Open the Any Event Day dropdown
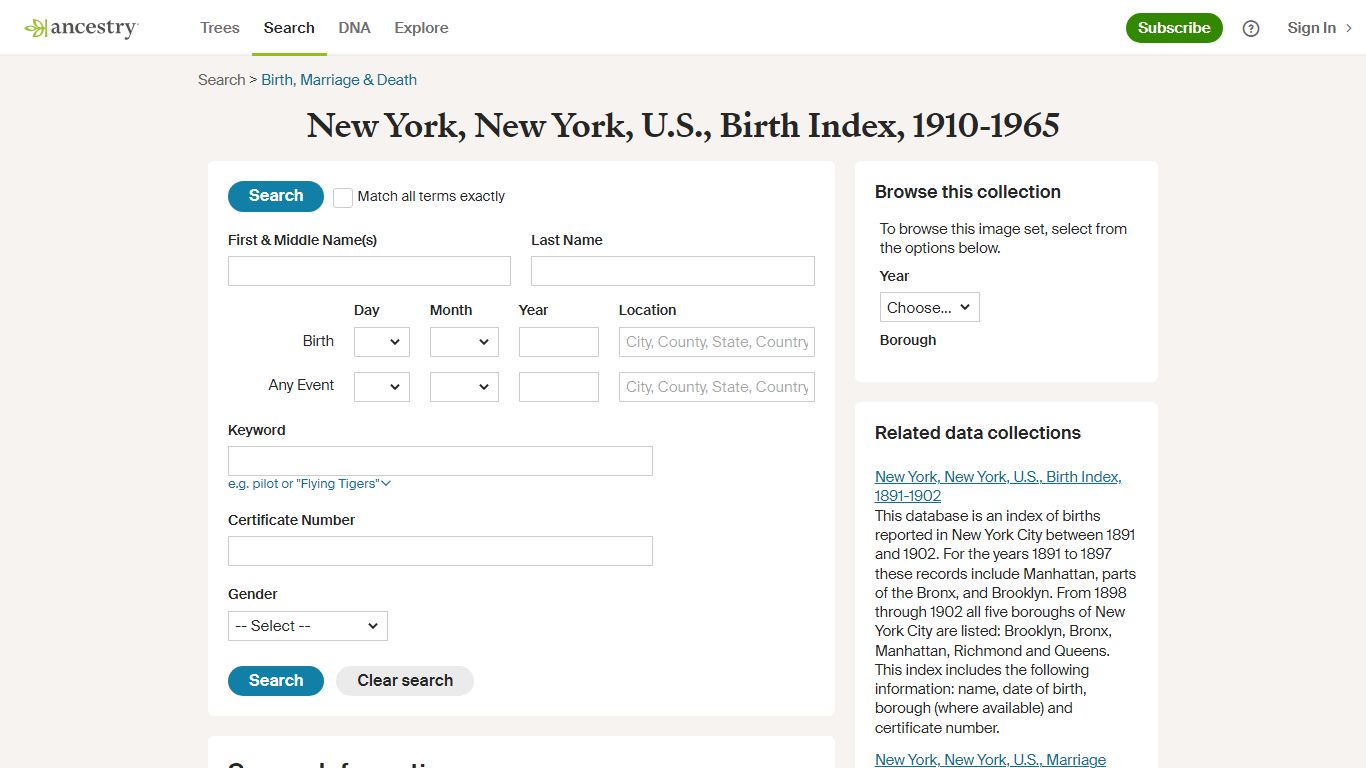Image resolution: width=1366 pixels, height=768 pixels. tap(382, 387)
